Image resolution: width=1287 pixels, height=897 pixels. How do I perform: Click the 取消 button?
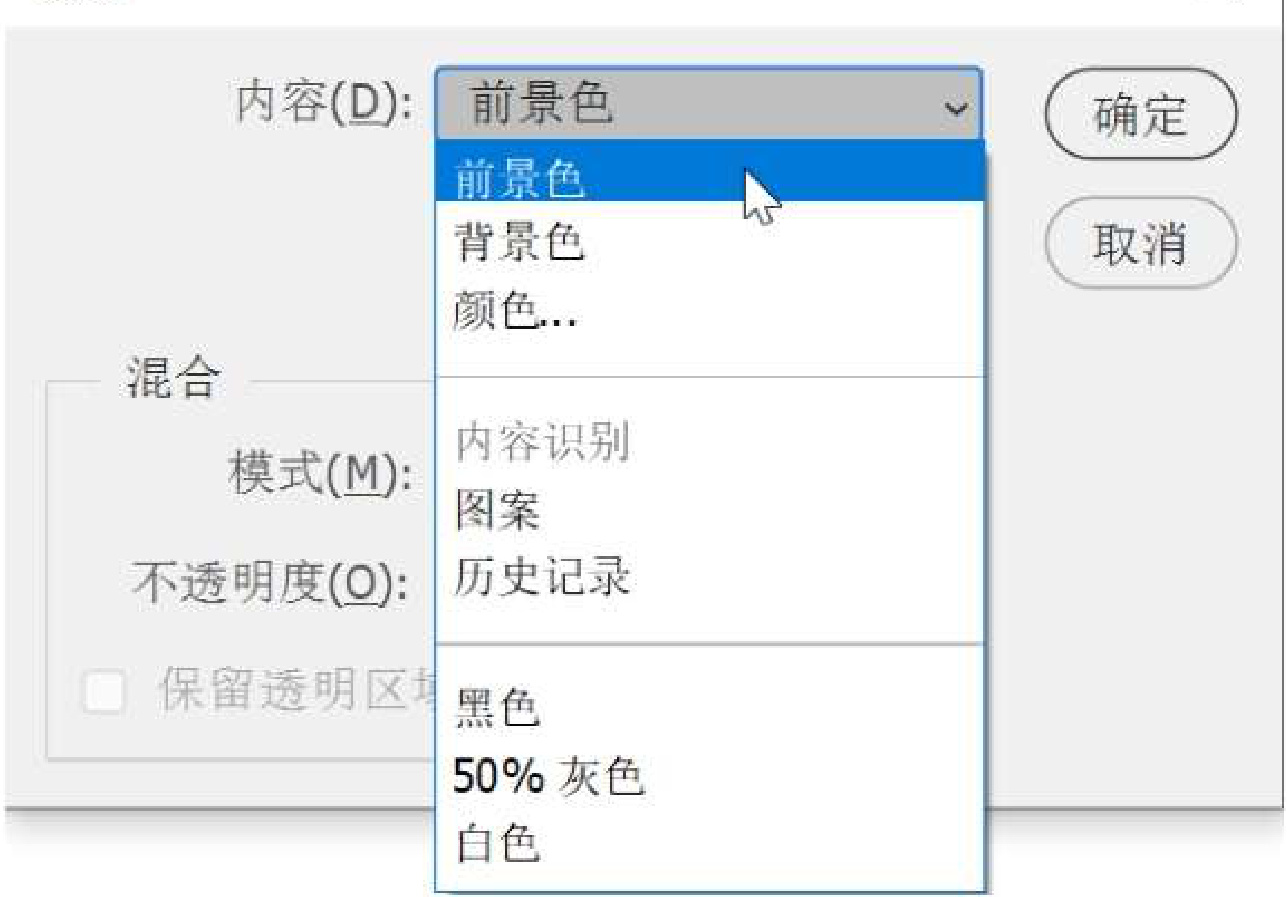click(1141, 243)
